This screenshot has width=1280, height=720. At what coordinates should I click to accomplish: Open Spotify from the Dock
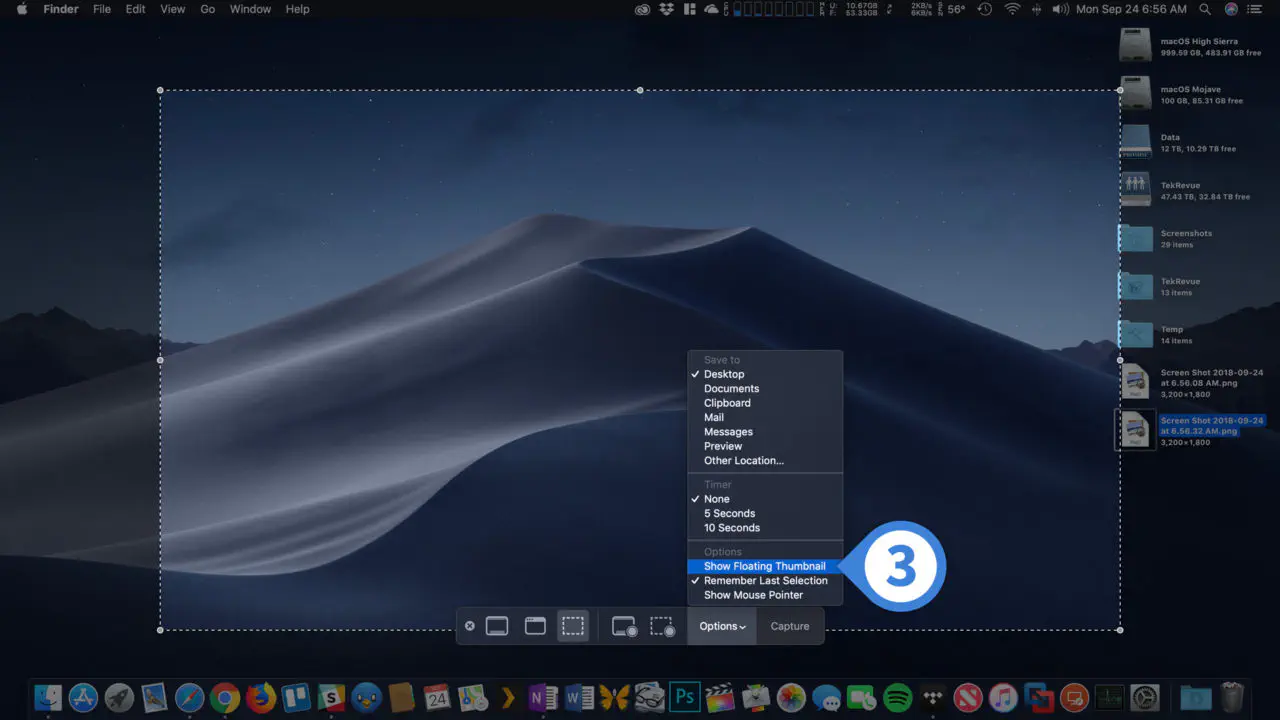(x=898, y=697)
